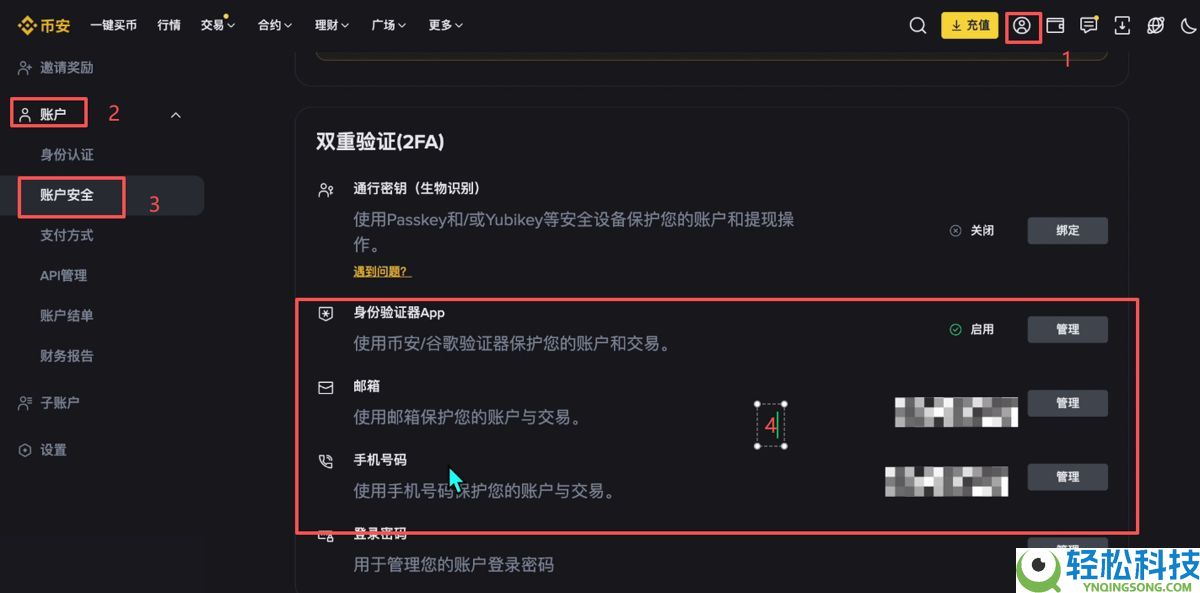
Task: Select 身份认证 in the sidebar
Action: tap(70, 154)
